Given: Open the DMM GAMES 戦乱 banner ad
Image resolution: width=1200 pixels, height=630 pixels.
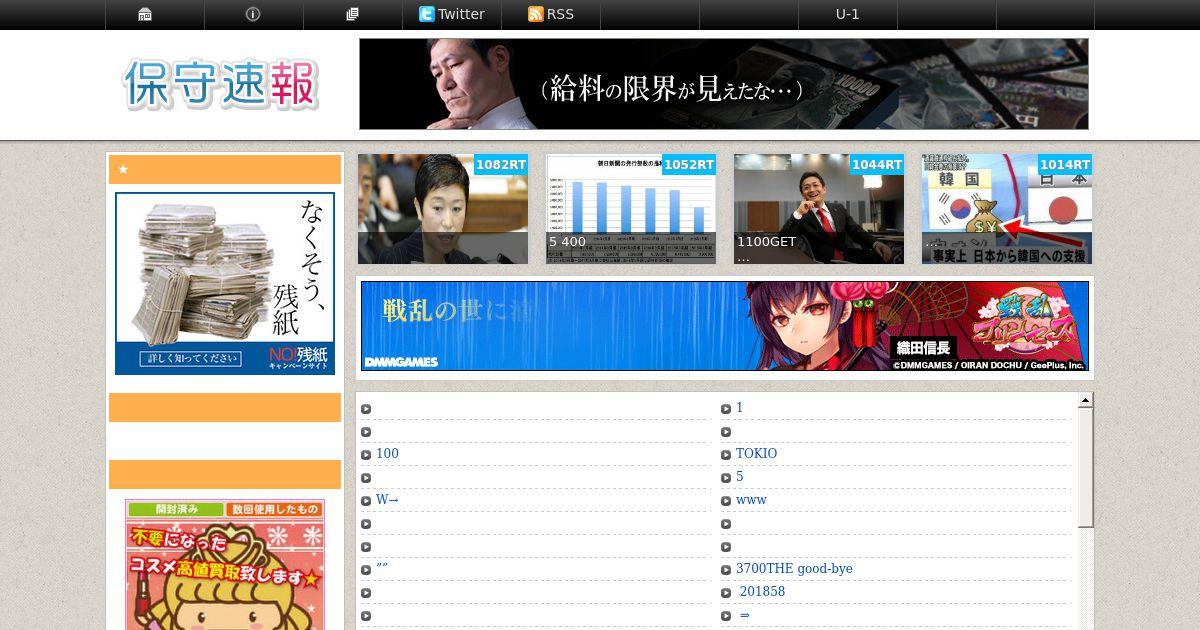Looking at the screenshot, I should coord(725,326).
